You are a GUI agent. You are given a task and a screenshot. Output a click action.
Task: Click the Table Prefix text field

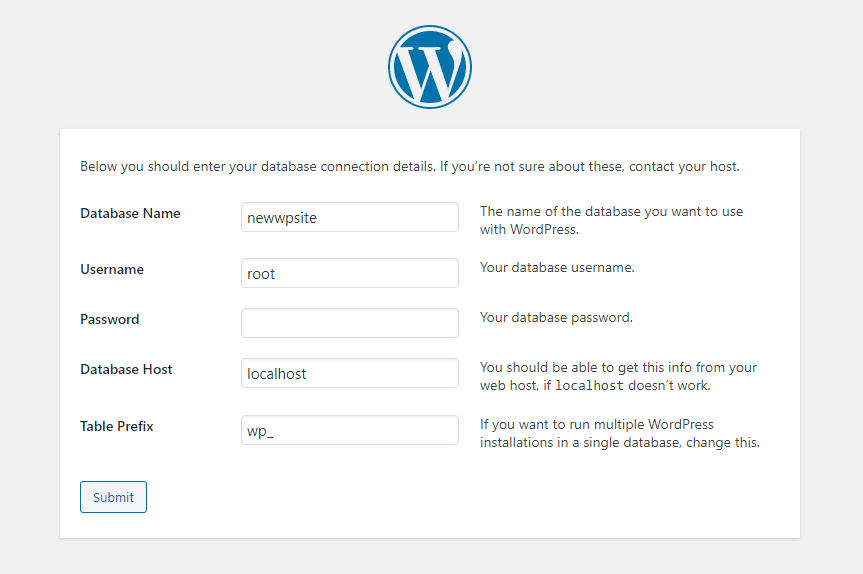(x=349, y=430)
